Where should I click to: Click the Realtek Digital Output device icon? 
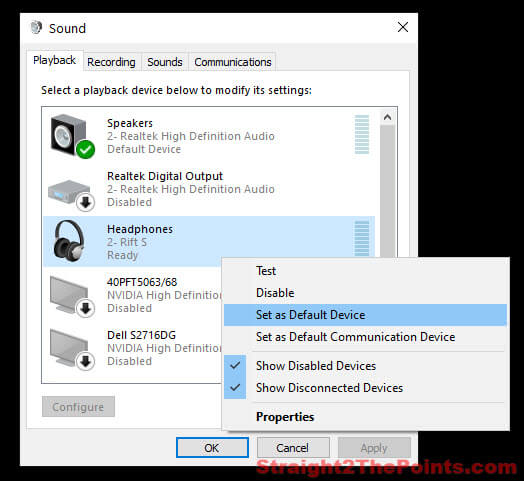click(x=71, y=195)
